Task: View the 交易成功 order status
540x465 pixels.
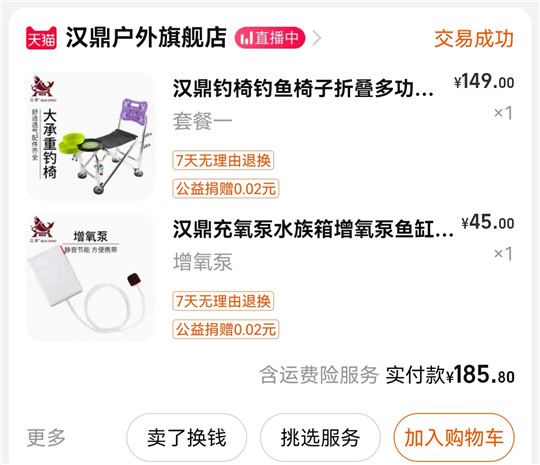Action: (474, 39)
